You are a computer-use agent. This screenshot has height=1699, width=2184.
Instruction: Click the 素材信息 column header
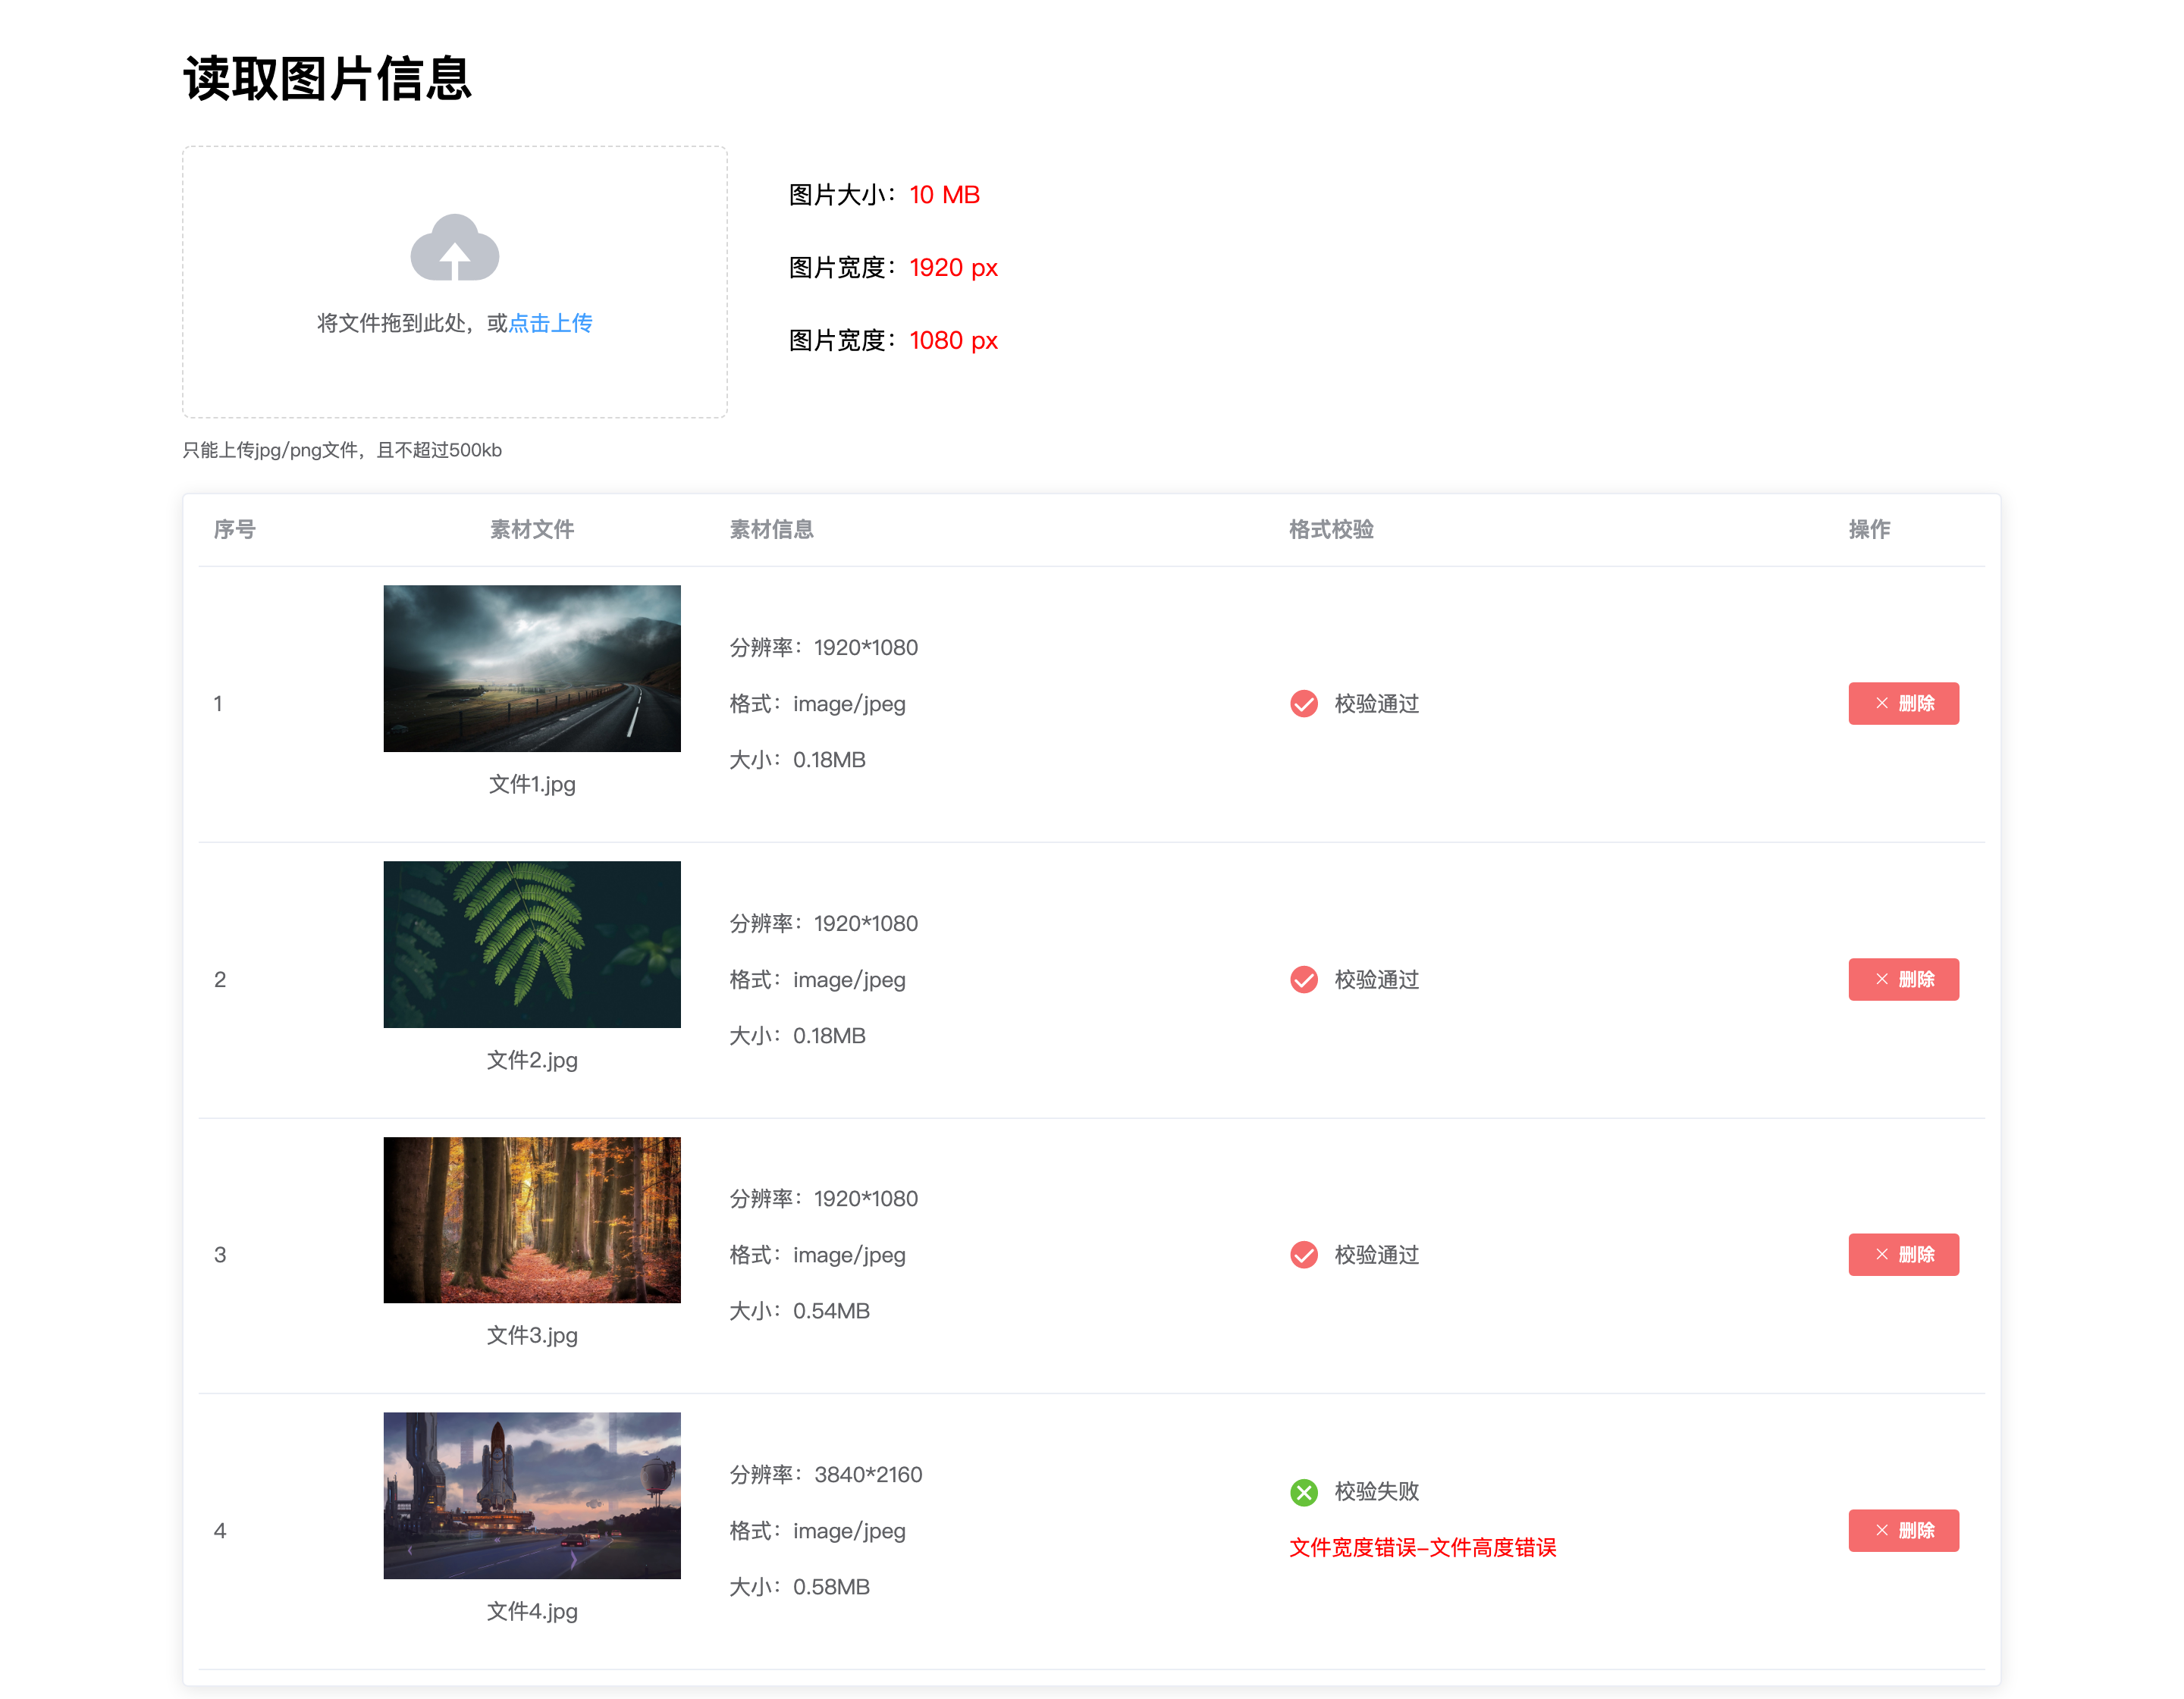(x=772, y=529)
